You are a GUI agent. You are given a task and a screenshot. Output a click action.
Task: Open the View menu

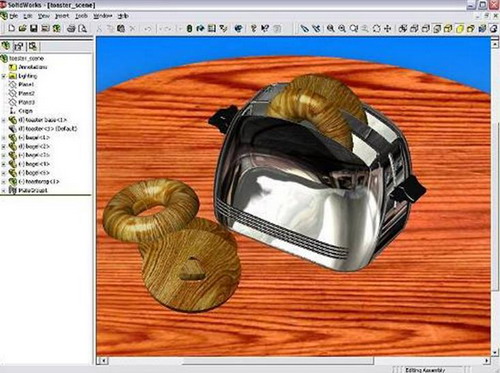pos(43,16)
